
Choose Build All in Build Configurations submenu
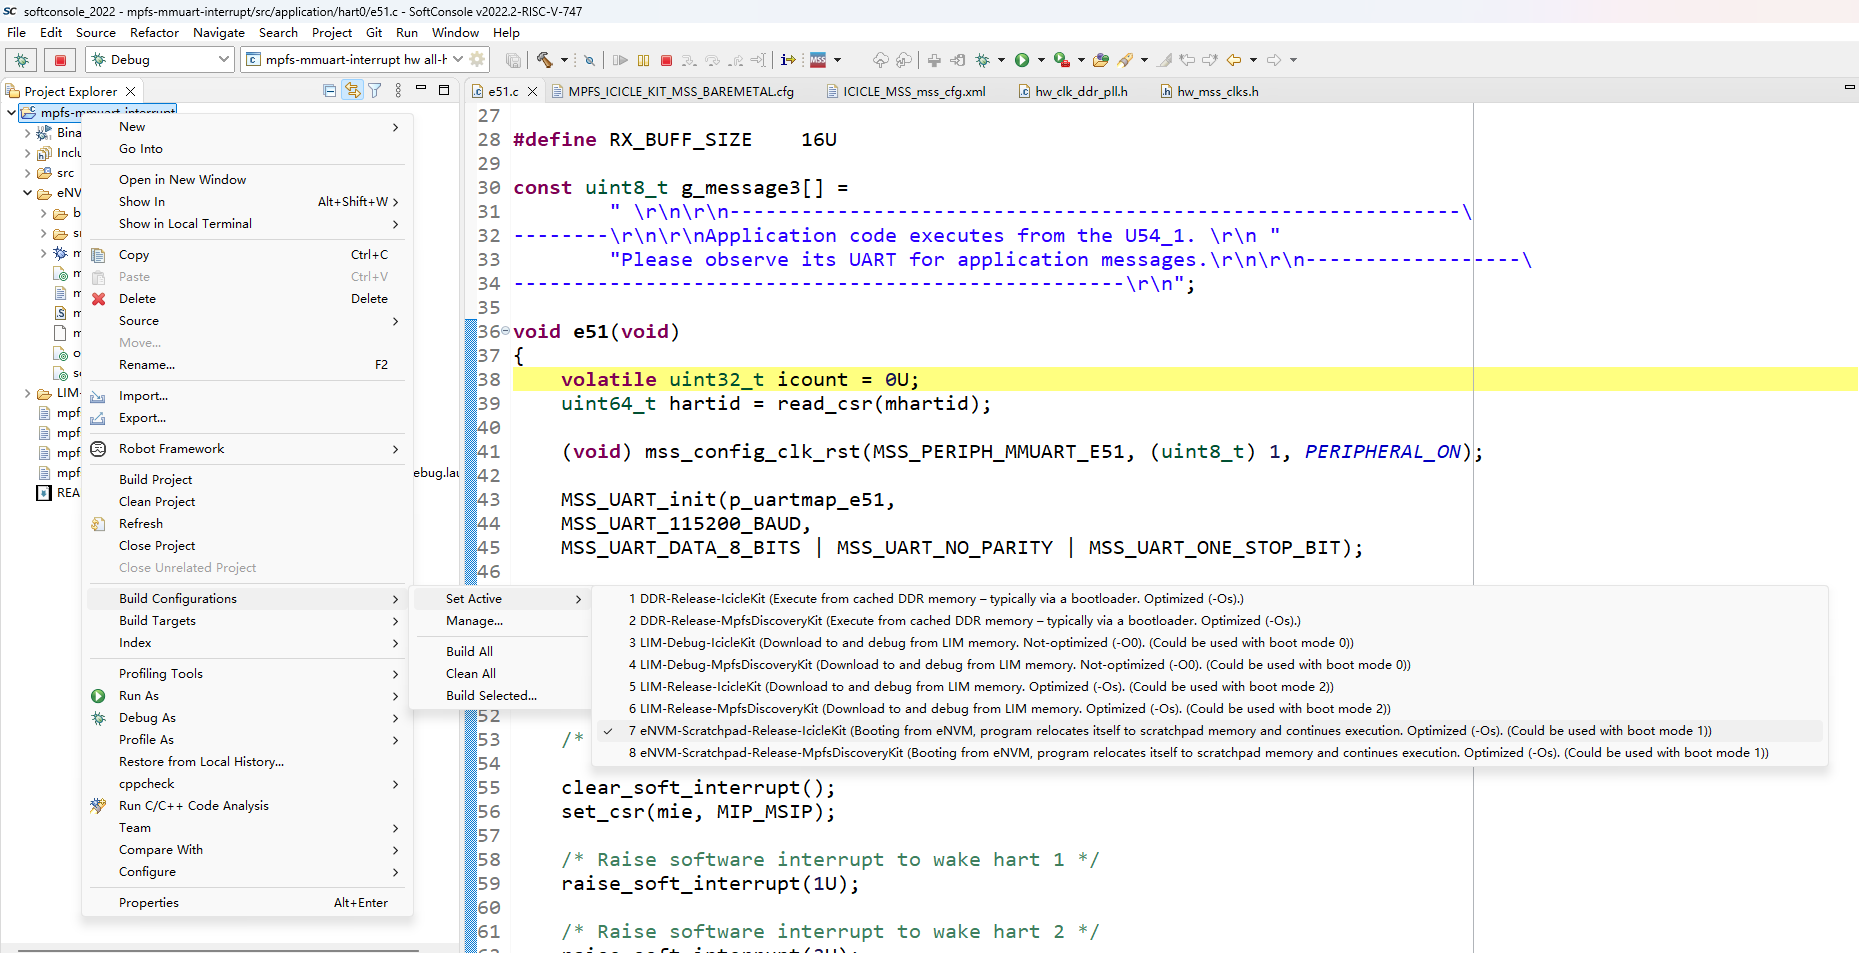click(500, 652)
